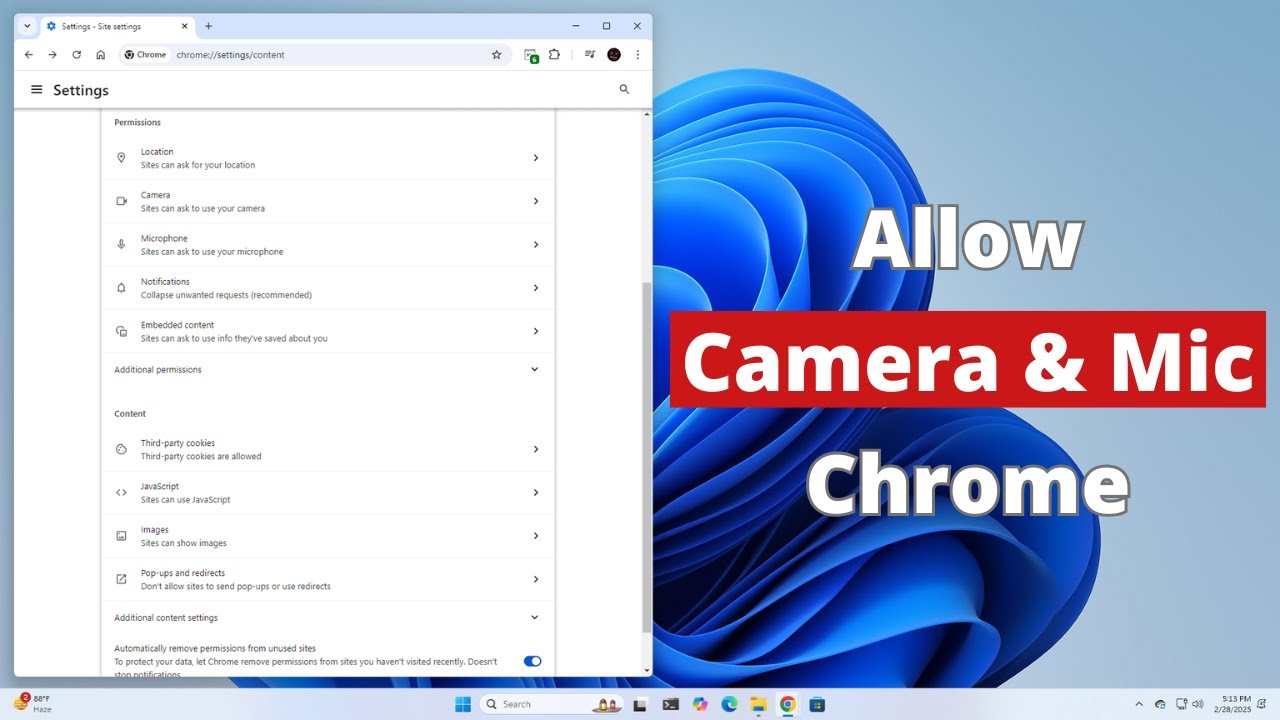Open the profile avatar menu
This screenshot has height=720, width=1280.
[614, 55]
